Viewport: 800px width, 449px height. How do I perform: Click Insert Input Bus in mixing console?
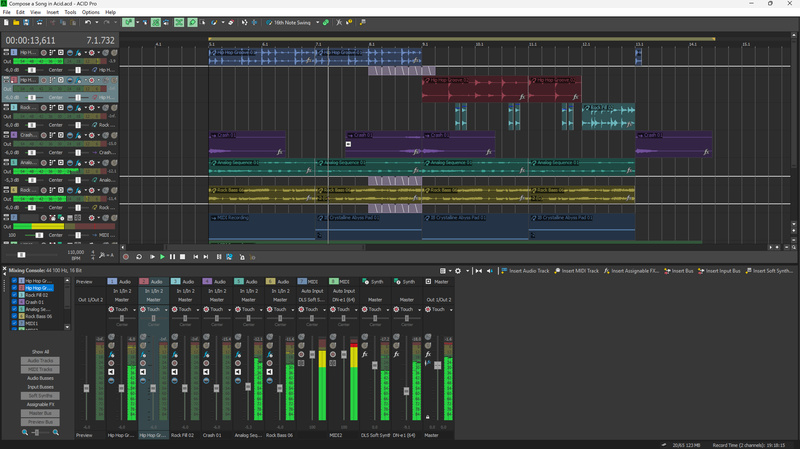click(x=719, y=271)
